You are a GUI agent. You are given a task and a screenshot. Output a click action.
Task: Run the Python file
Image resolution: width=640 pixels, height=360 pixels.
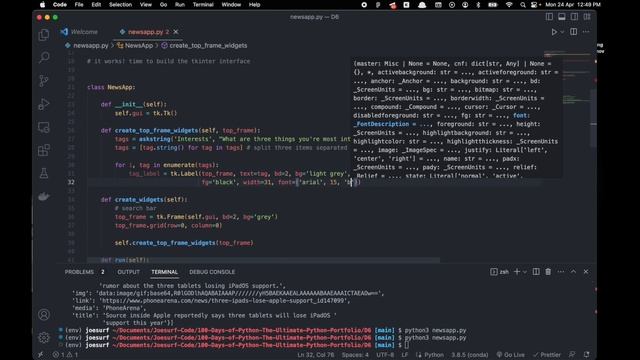tap(554, 32)
